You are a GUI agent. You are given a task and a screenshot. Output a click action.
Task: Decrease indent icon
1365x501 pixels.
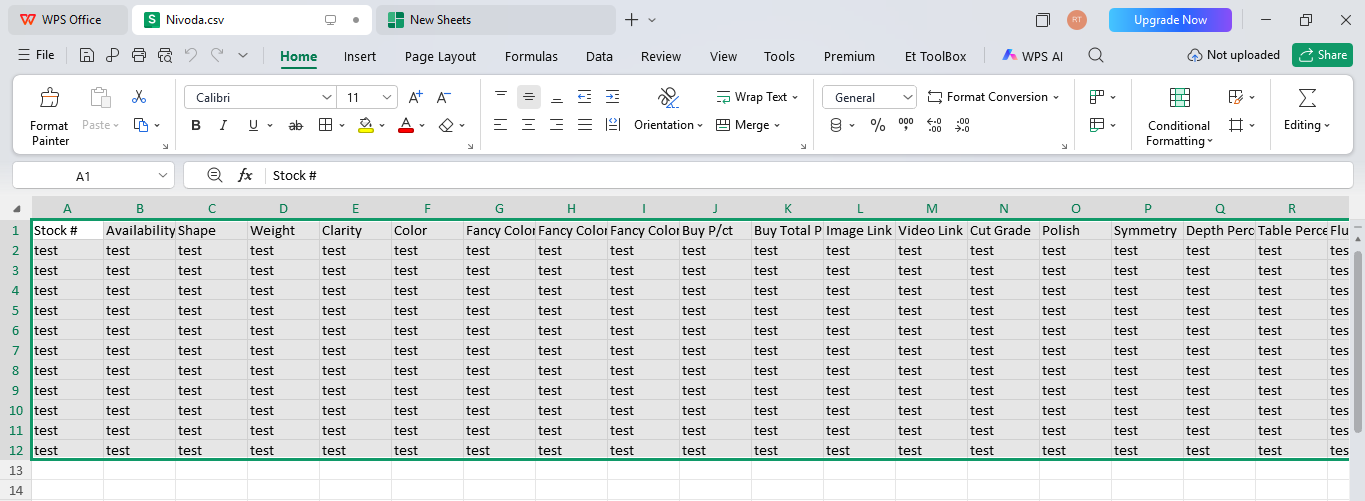tap(585, 97)
